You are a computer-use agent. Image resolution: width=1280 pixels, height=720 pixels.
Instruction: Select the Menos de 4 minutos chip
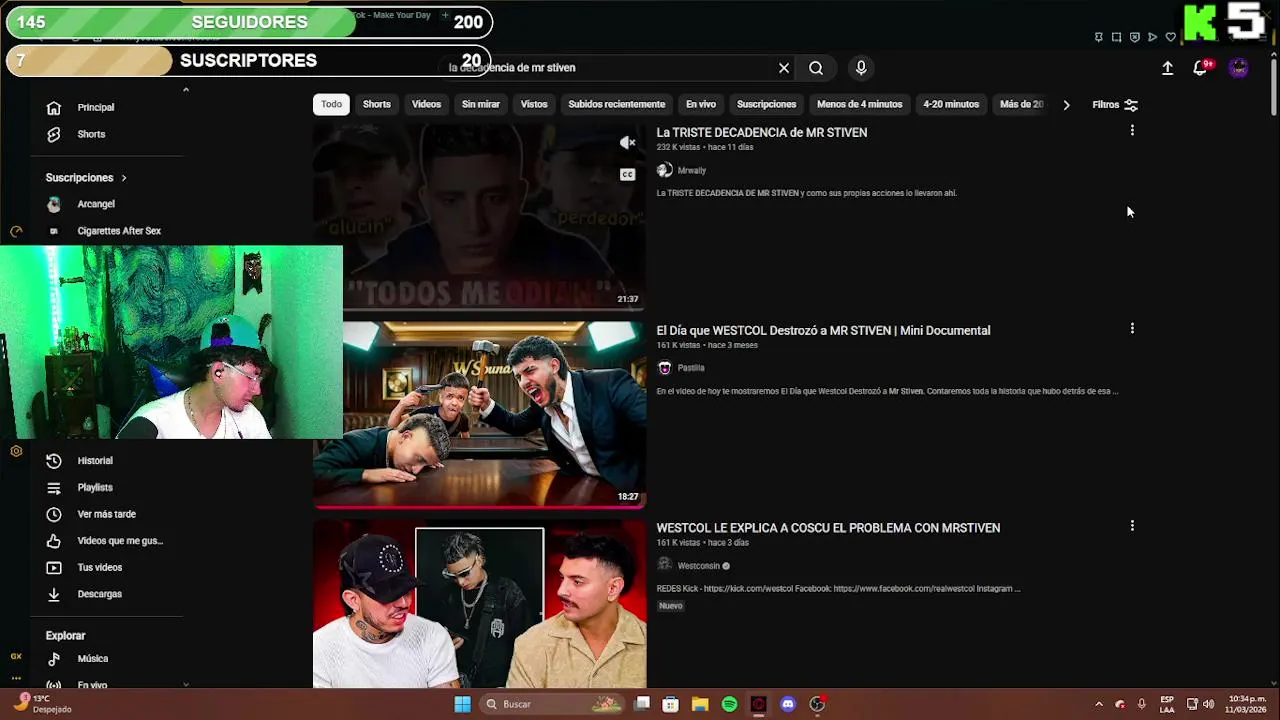click(860, 104)
